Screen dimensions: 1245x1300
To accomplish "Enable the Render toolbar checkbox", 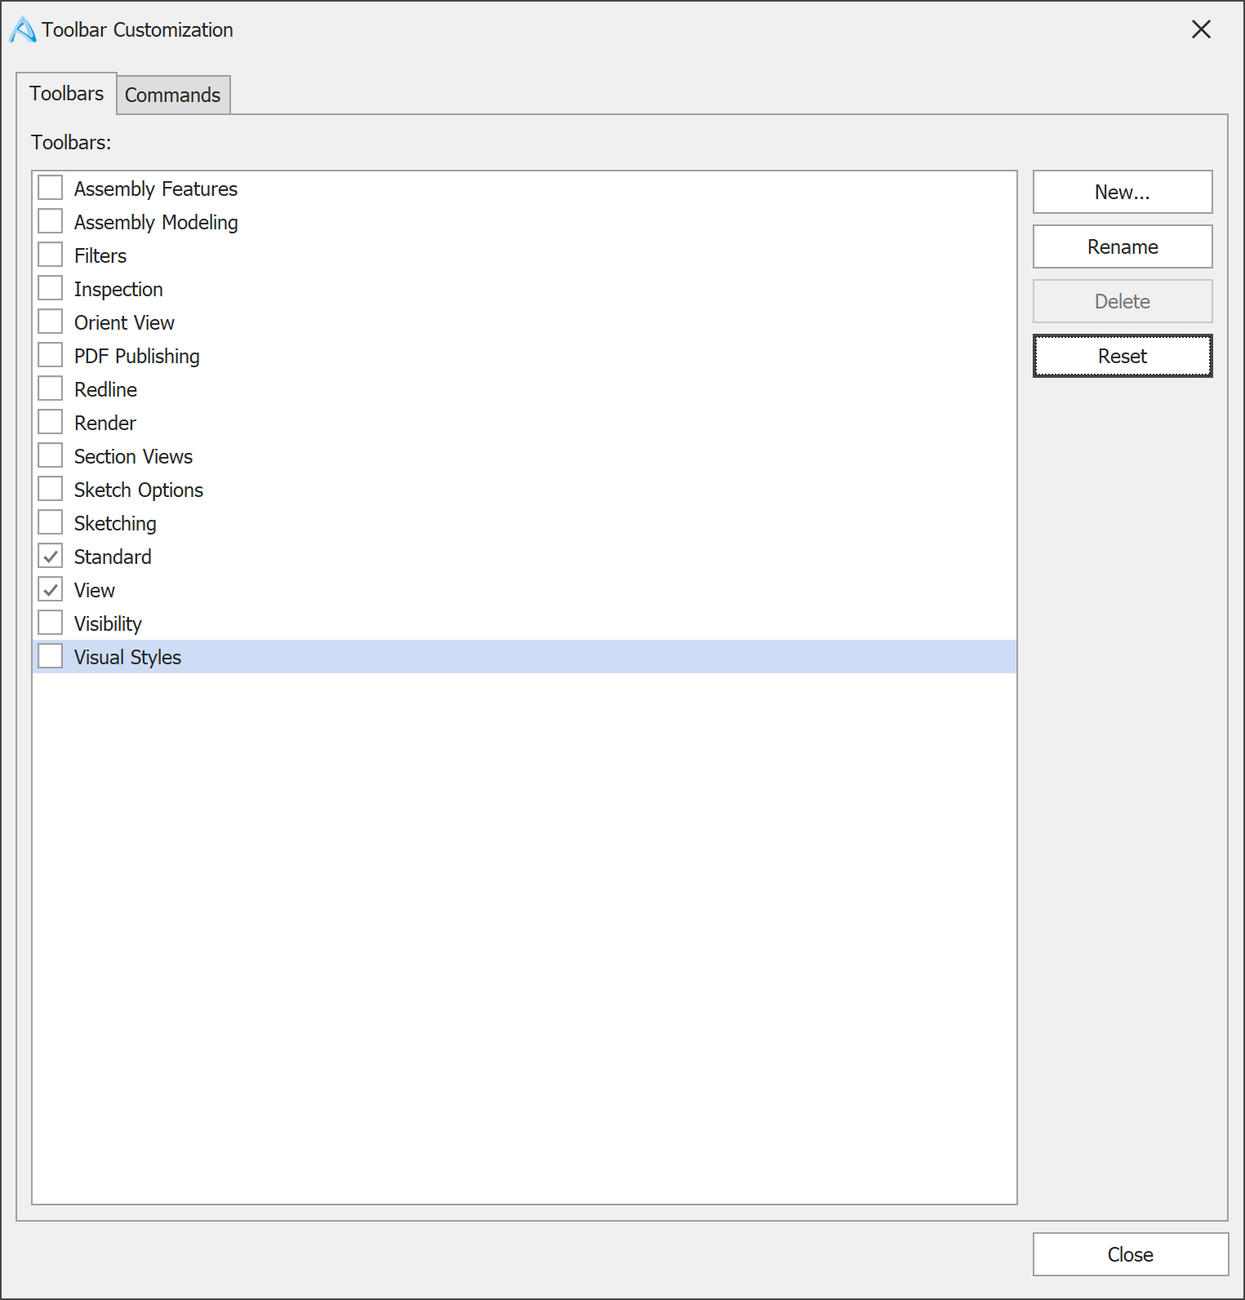I will point(50,422).
